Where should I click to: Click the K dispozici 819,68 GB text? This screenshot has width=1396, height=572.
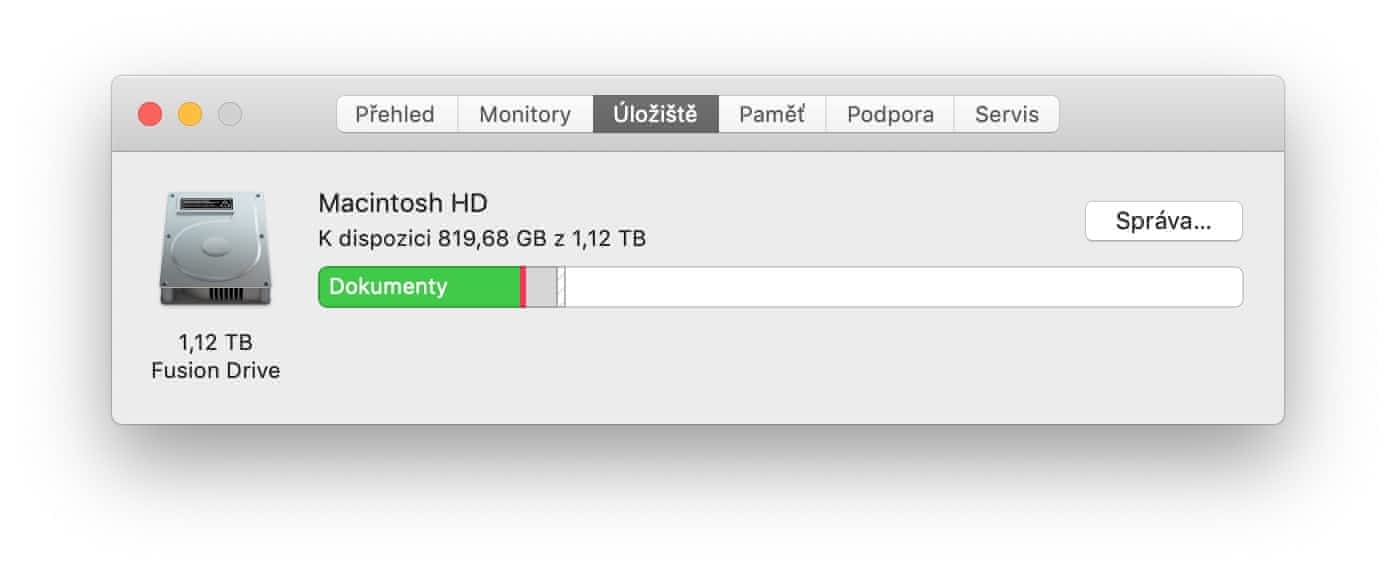point(481,238)
